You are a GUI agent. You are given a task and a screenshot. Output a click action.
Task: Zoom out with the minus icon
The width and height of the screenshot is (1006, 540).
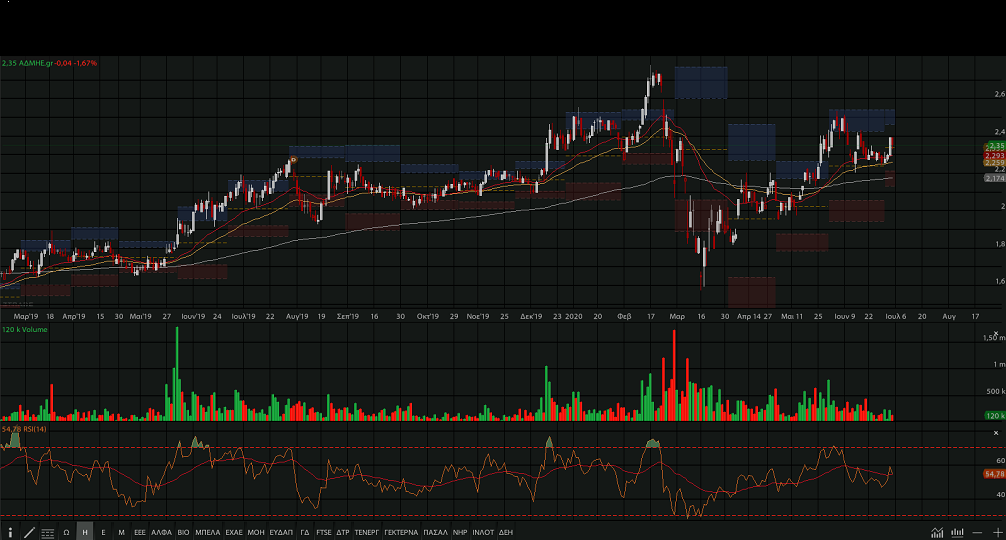pyautogui.click(x=977, y=533)
